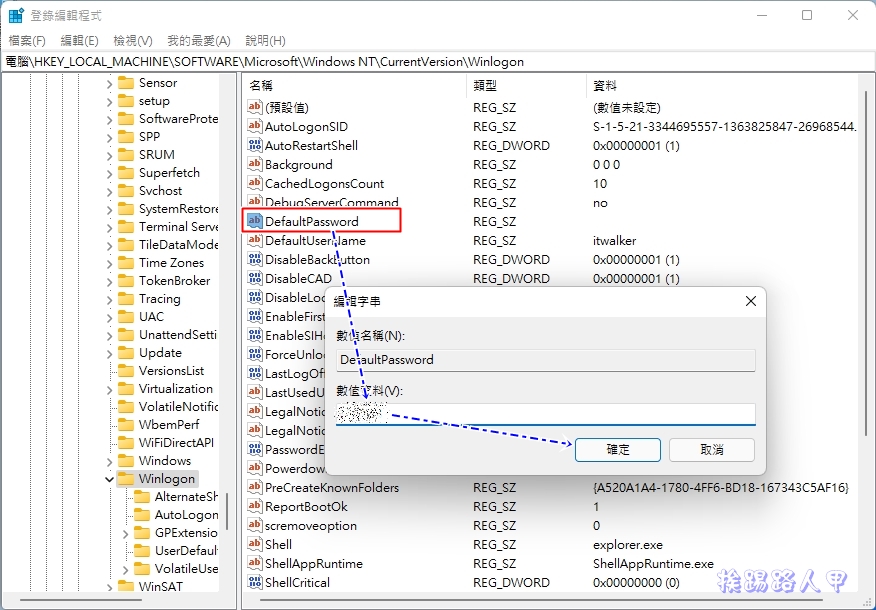Open the 我的最愛(A) menu
876x610 pixels.
tap(199, 41)
